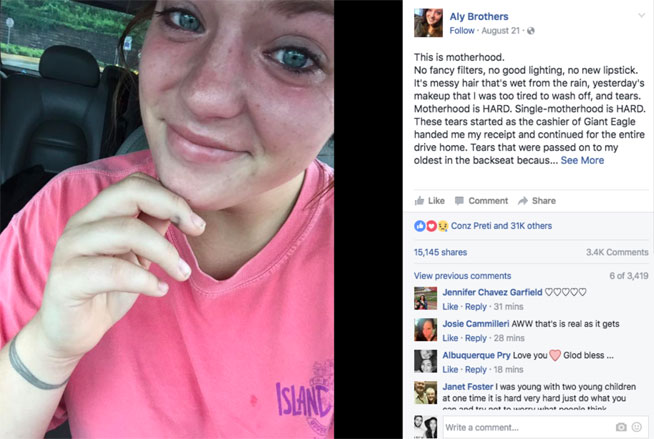The width and height of the screenshot is (654, 439).
Task: Open the camera icon in comment box
Action: (x=621, y=427)
